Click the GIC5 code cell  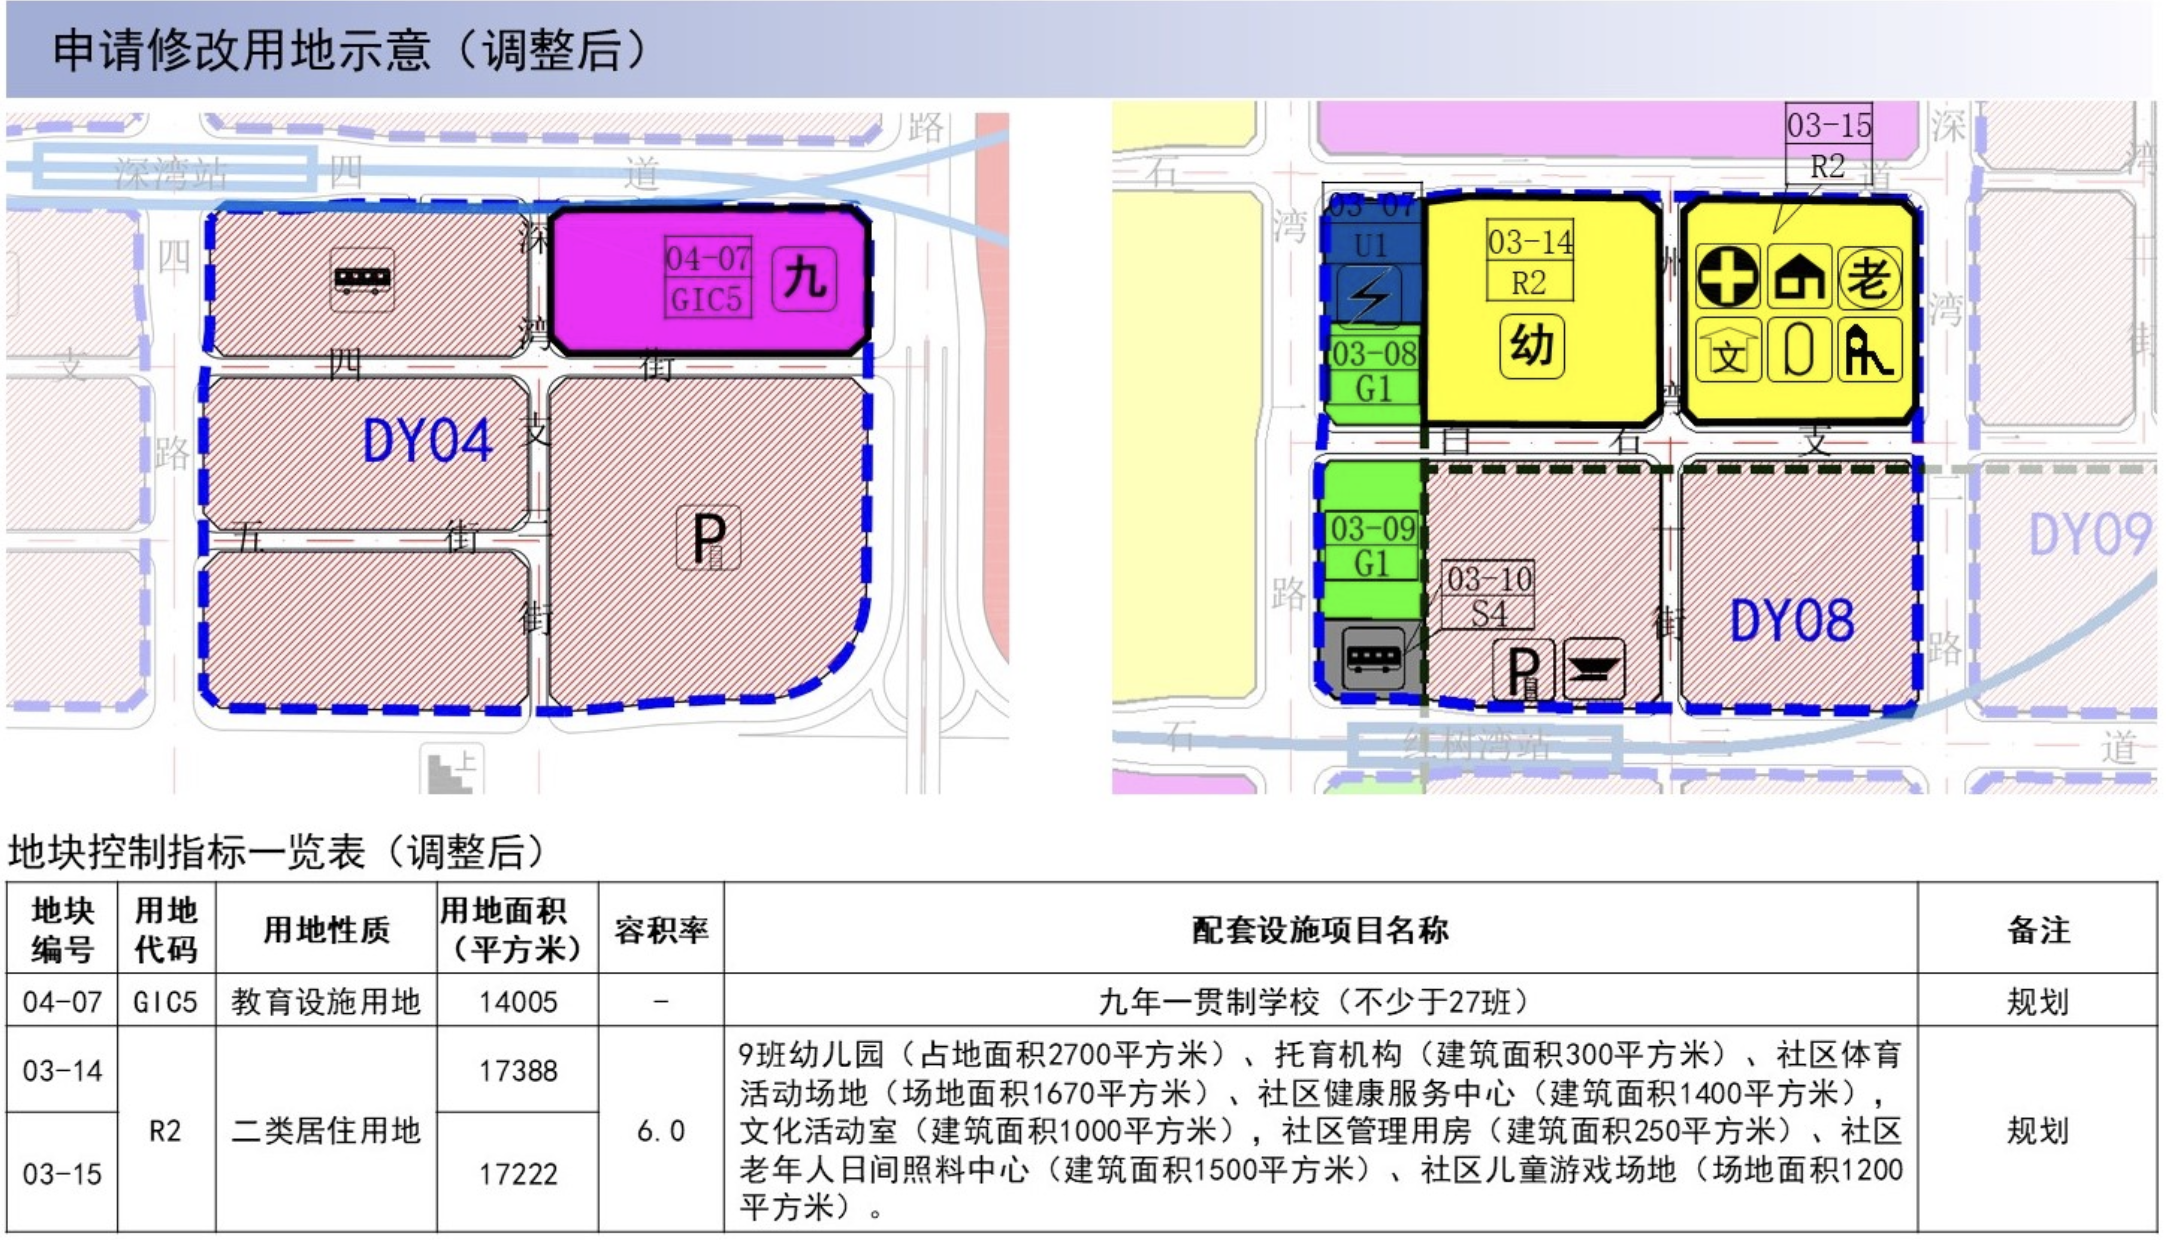tap(166, 1001)
